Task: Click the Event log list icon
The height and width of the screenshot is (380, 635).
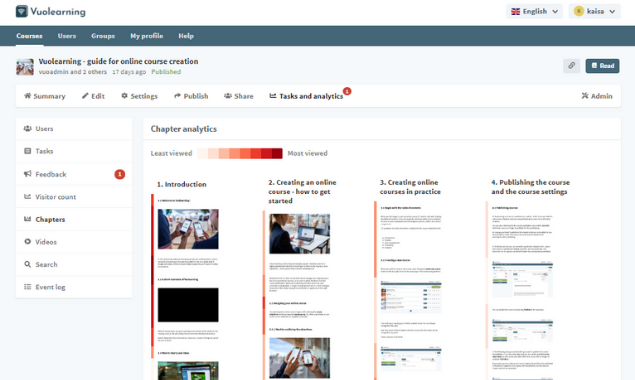Action: point(28,287)
